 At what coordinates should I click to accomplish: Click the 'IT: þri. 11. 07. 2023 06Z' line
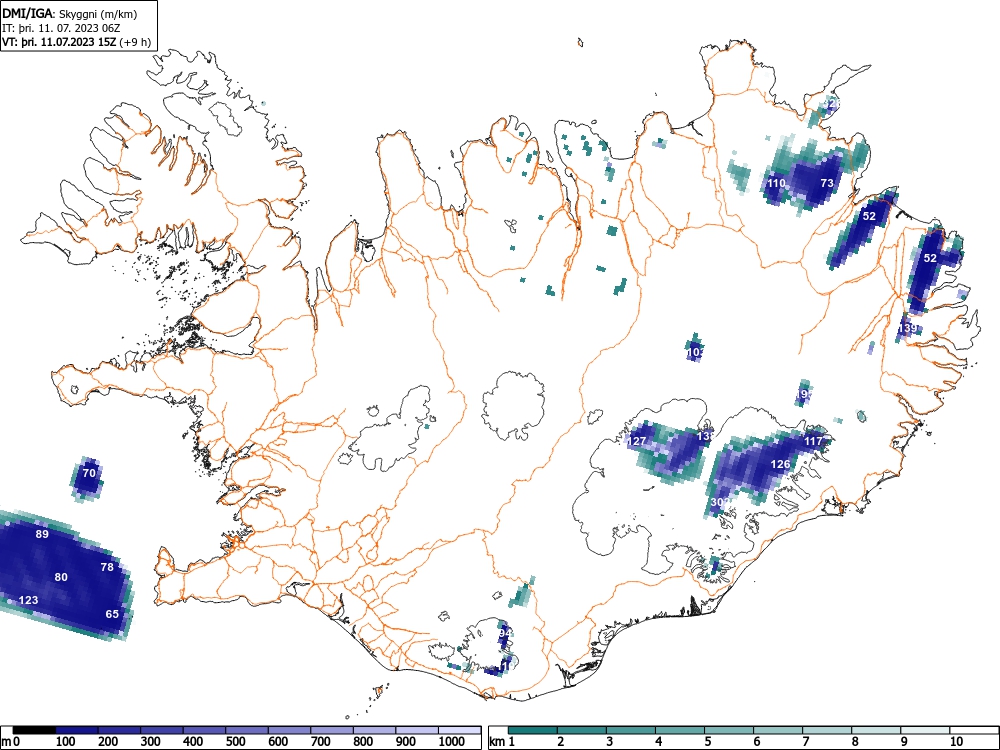point(61,28)
